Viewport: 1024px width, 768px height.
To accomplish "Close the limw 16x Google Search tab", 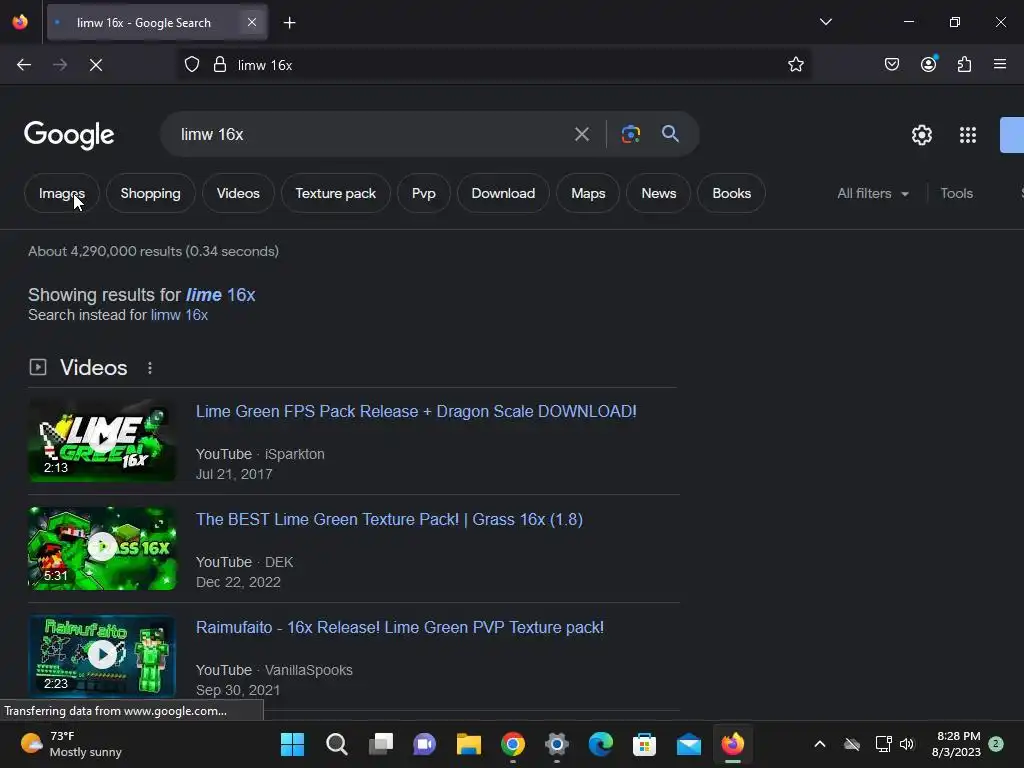I will click(x=251, y=23).
